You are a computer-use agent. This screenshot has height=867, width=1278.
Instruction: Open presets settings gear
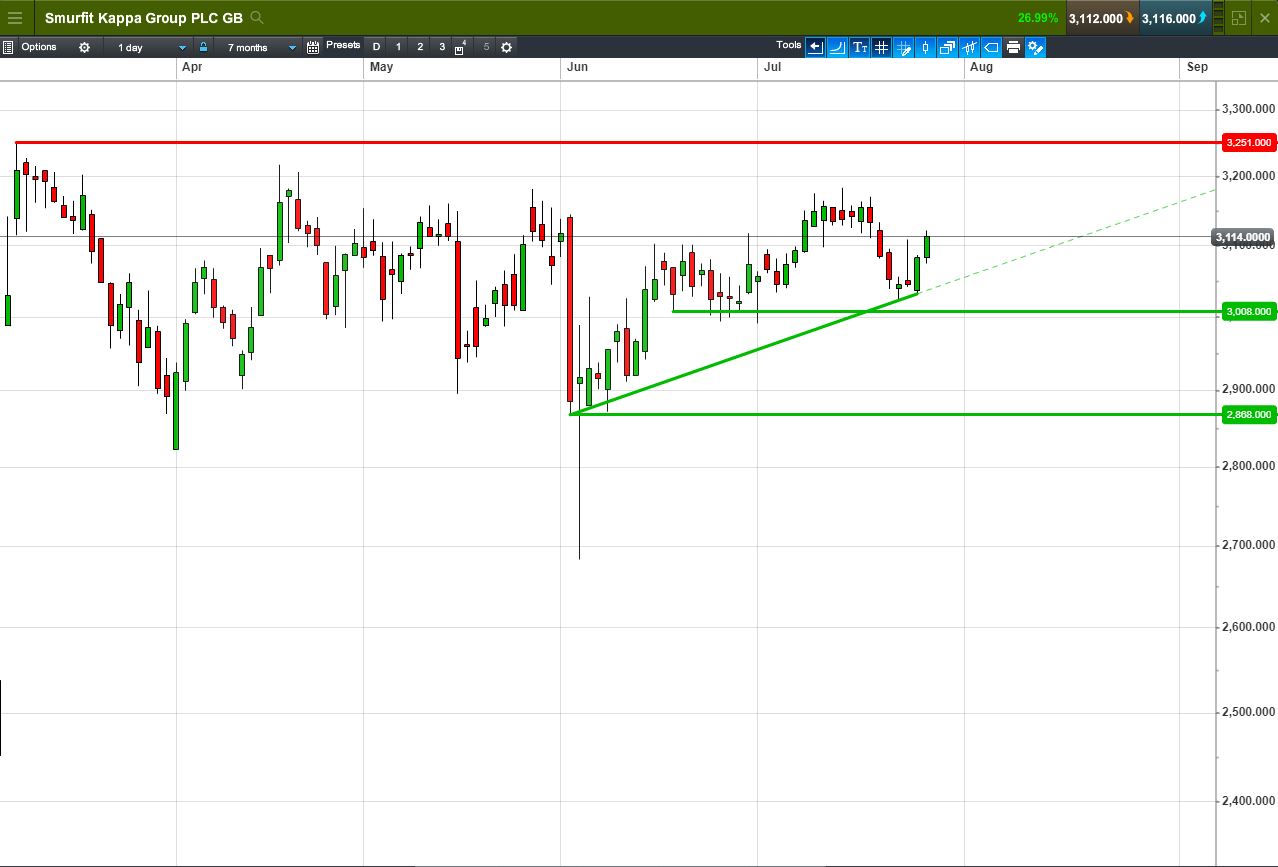[x=506, y=47]
